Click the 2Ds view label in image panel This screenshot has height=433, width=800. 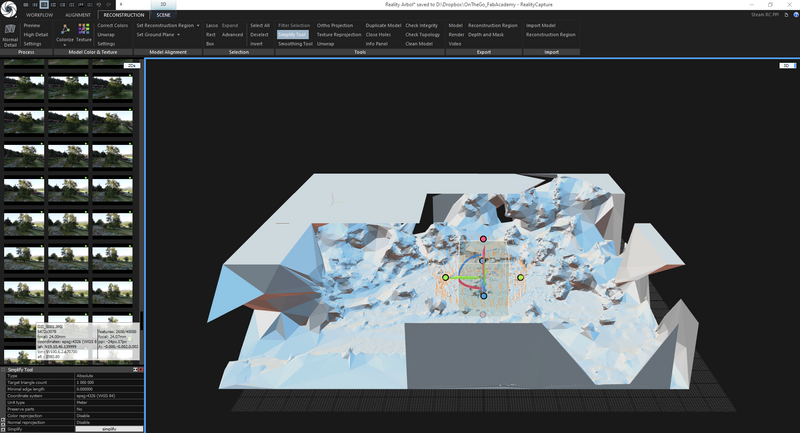click(132, 65)
